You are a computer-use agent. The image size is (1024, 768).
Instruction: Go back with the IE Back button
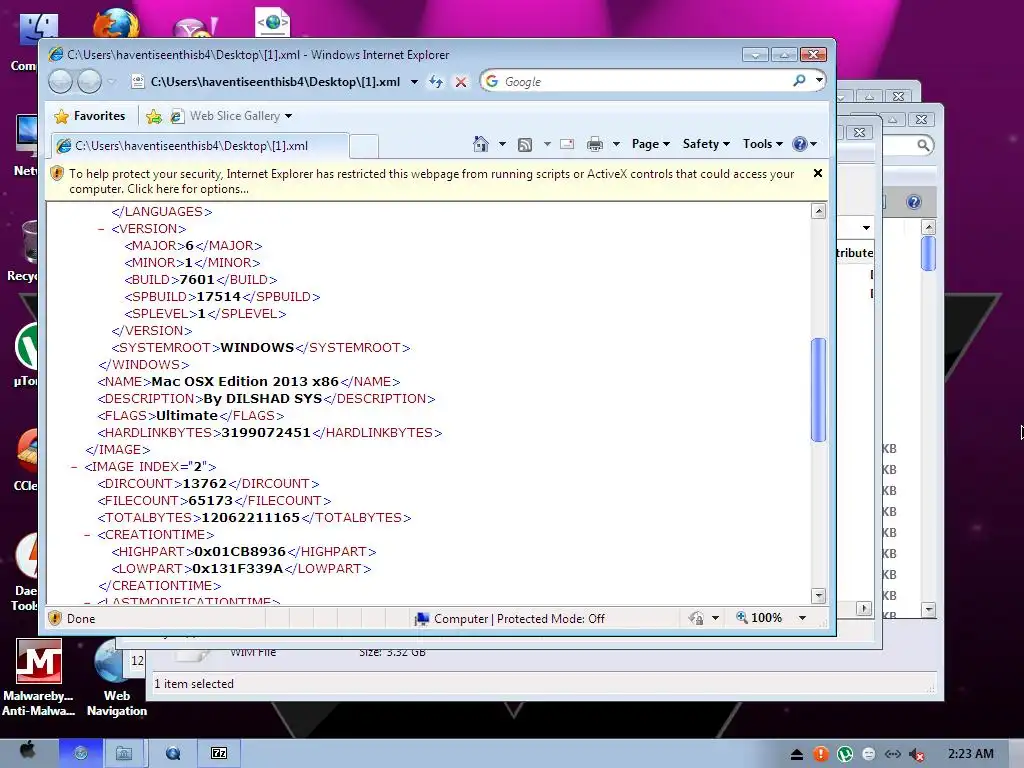(61, 82)
